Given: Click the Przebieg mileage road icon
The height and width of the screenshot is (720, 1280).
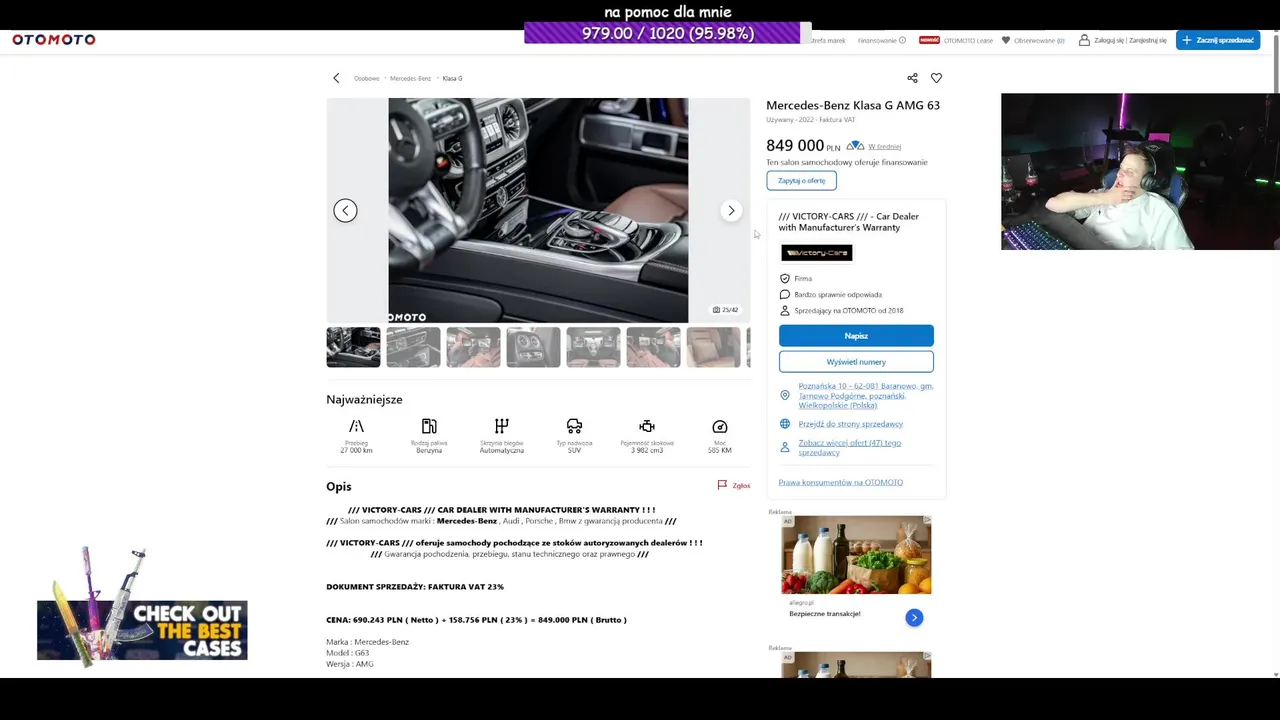Looking at the screenshot, I should coord(356,427).
